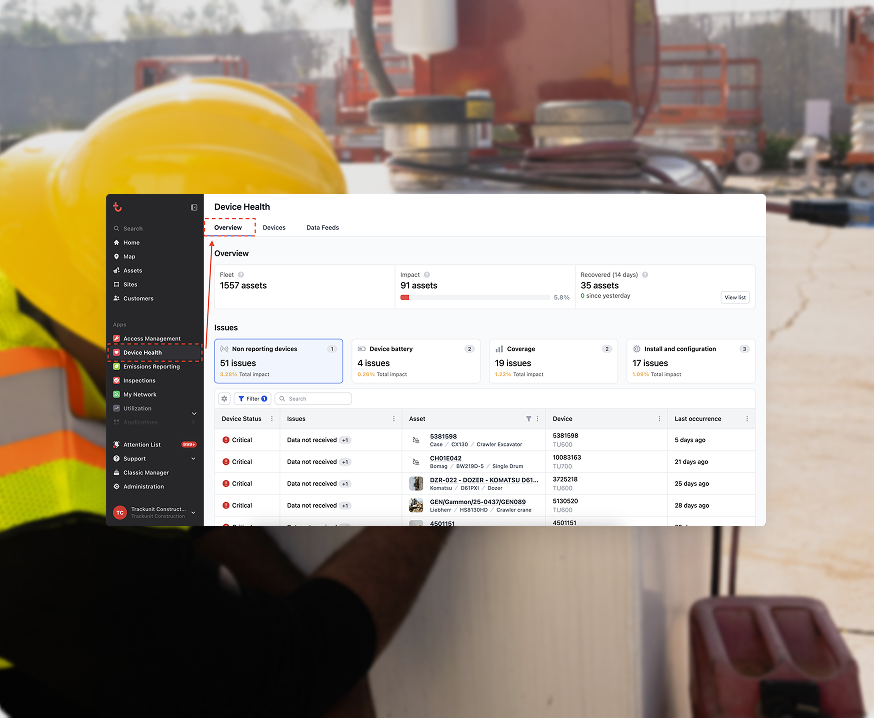The height and width of the screenshot is (718, 874).
Task: Click inside the table search field
Action: pyautogui.click(x=315, y=398)
